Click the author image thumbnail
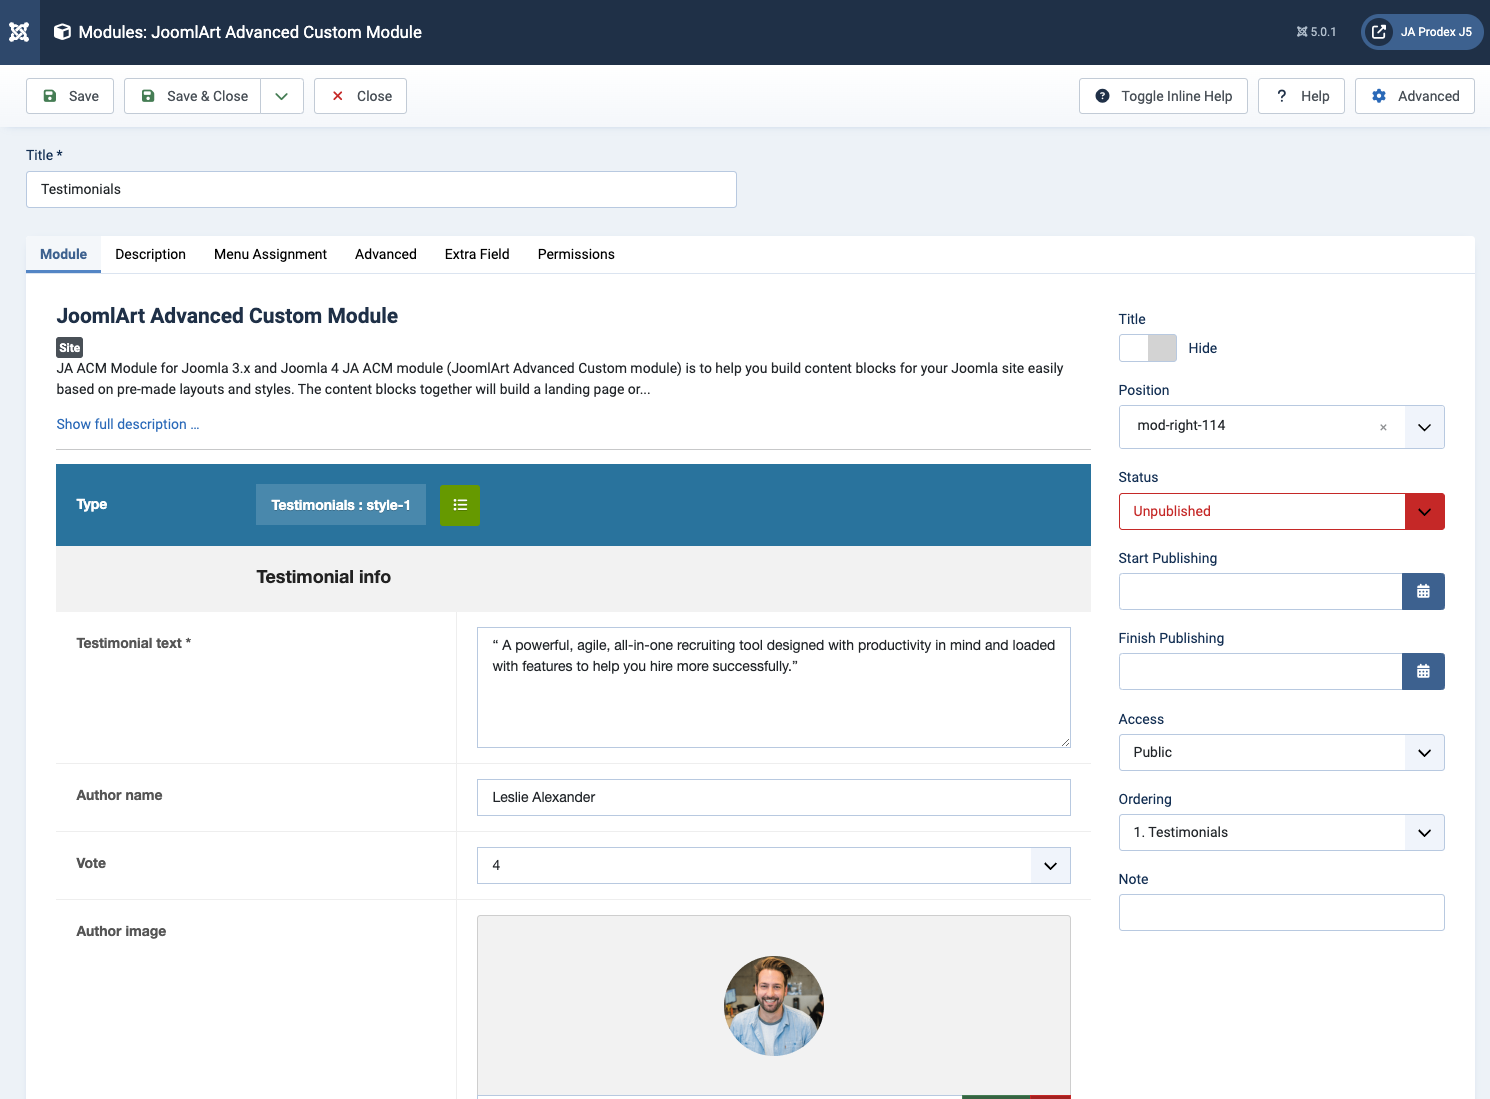 coord(774,1006)
